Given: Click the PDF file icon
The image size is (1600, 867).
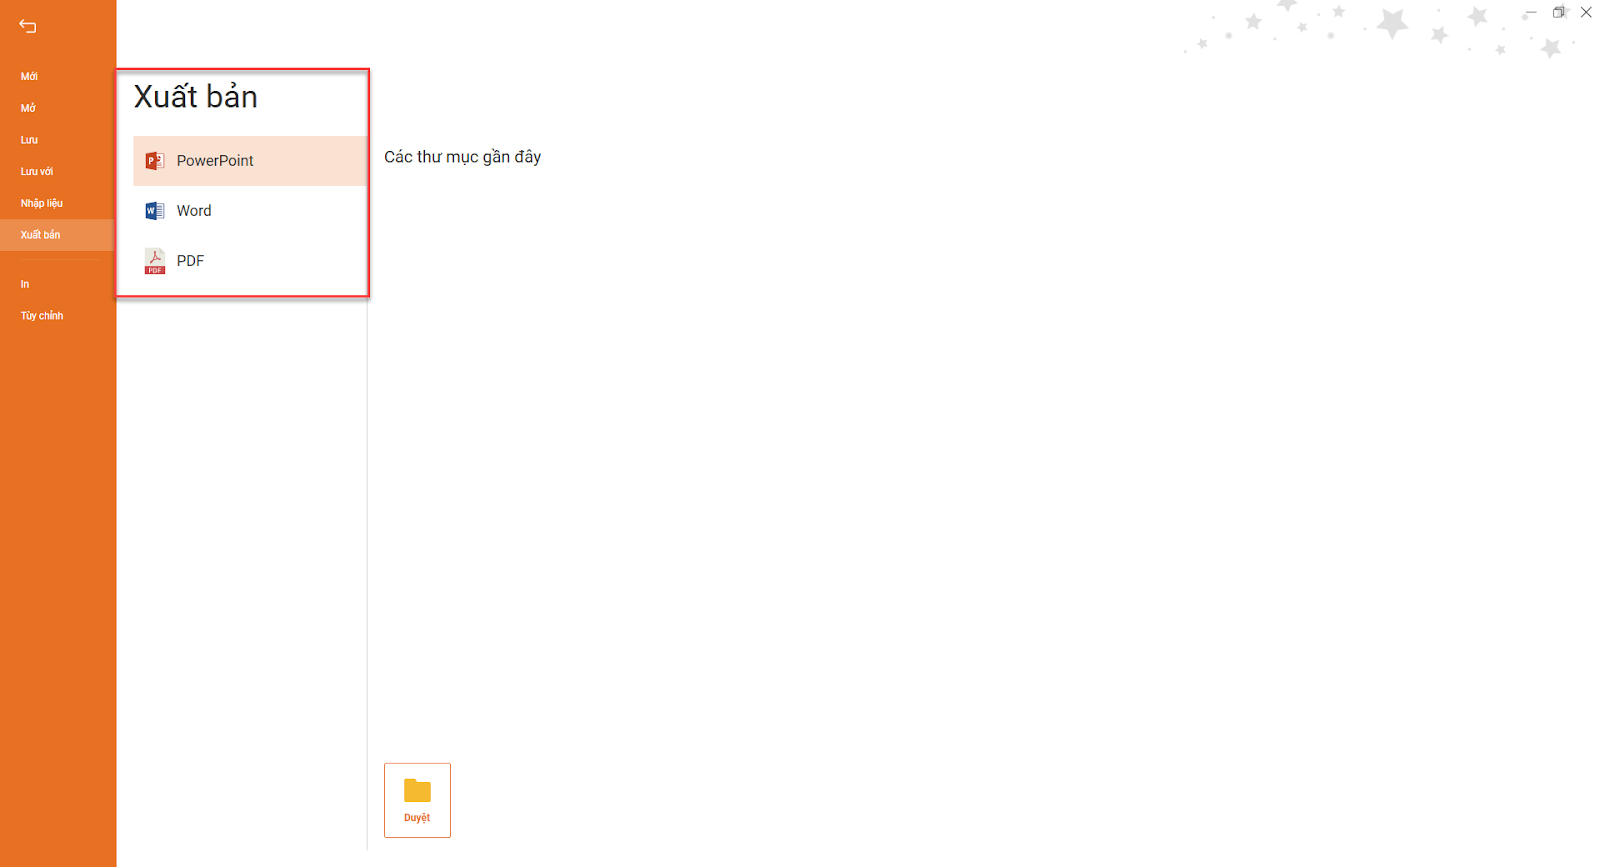Looking at the screenshot, I should pos(154,261).
